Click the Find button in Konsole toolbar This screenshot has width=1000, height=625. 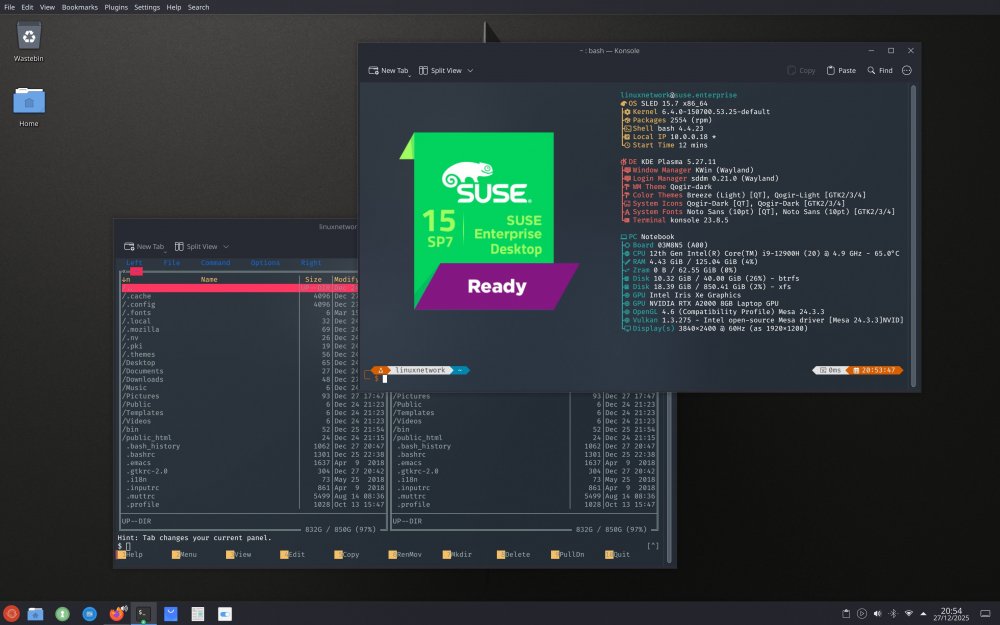(x=880, y=71)
